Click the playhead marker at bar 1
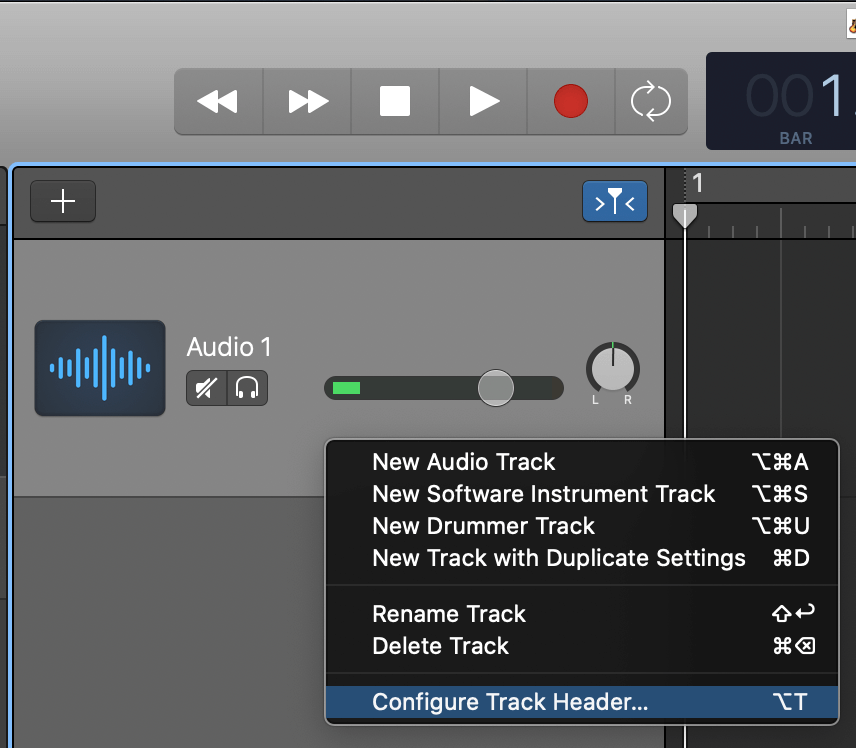This screenshot has height=748, width=856. click(685, 215)
